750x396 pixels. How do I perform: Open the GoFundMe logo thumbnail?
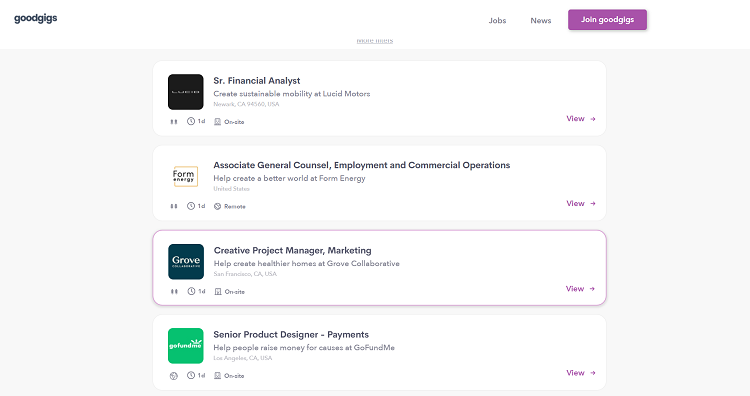coord(186,346)
